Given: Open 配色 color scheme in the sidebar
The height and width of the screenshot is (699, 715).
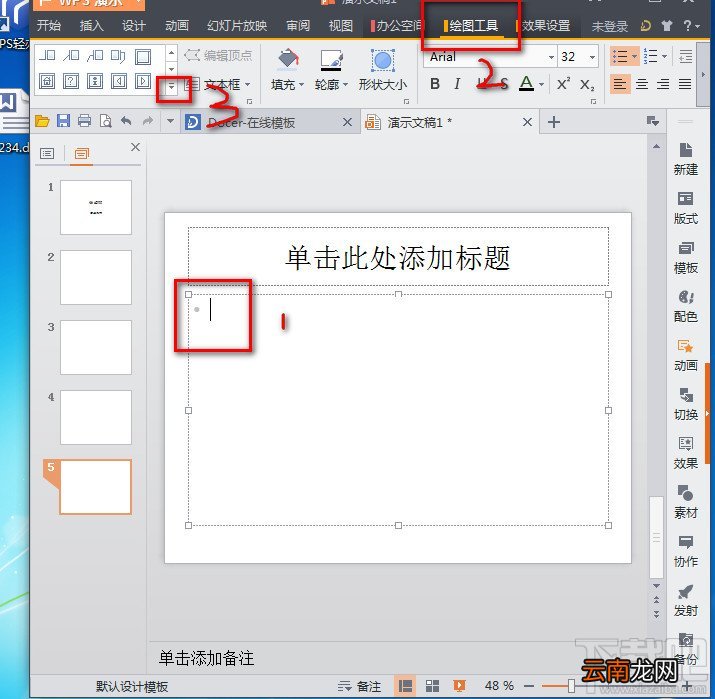Looking at the screenshot, I should [686, 306].
